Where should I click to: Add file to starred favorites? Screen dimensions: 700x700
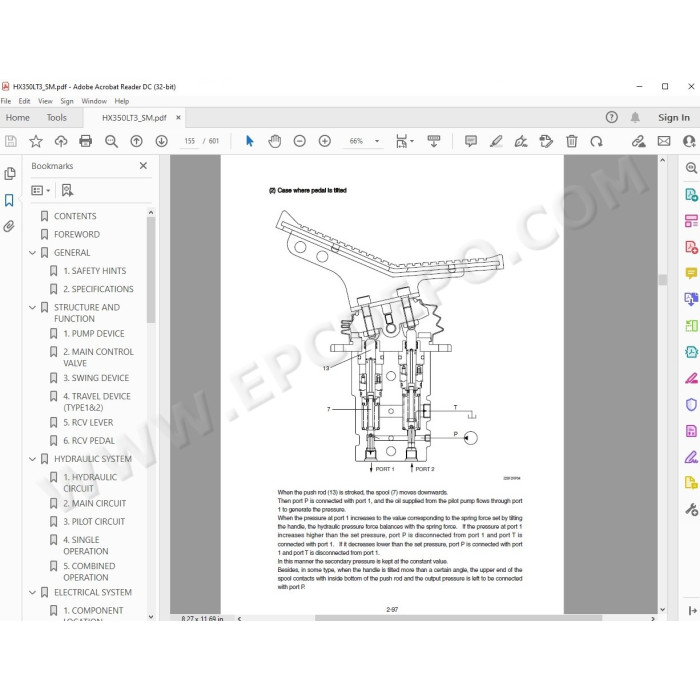(36, 142)
